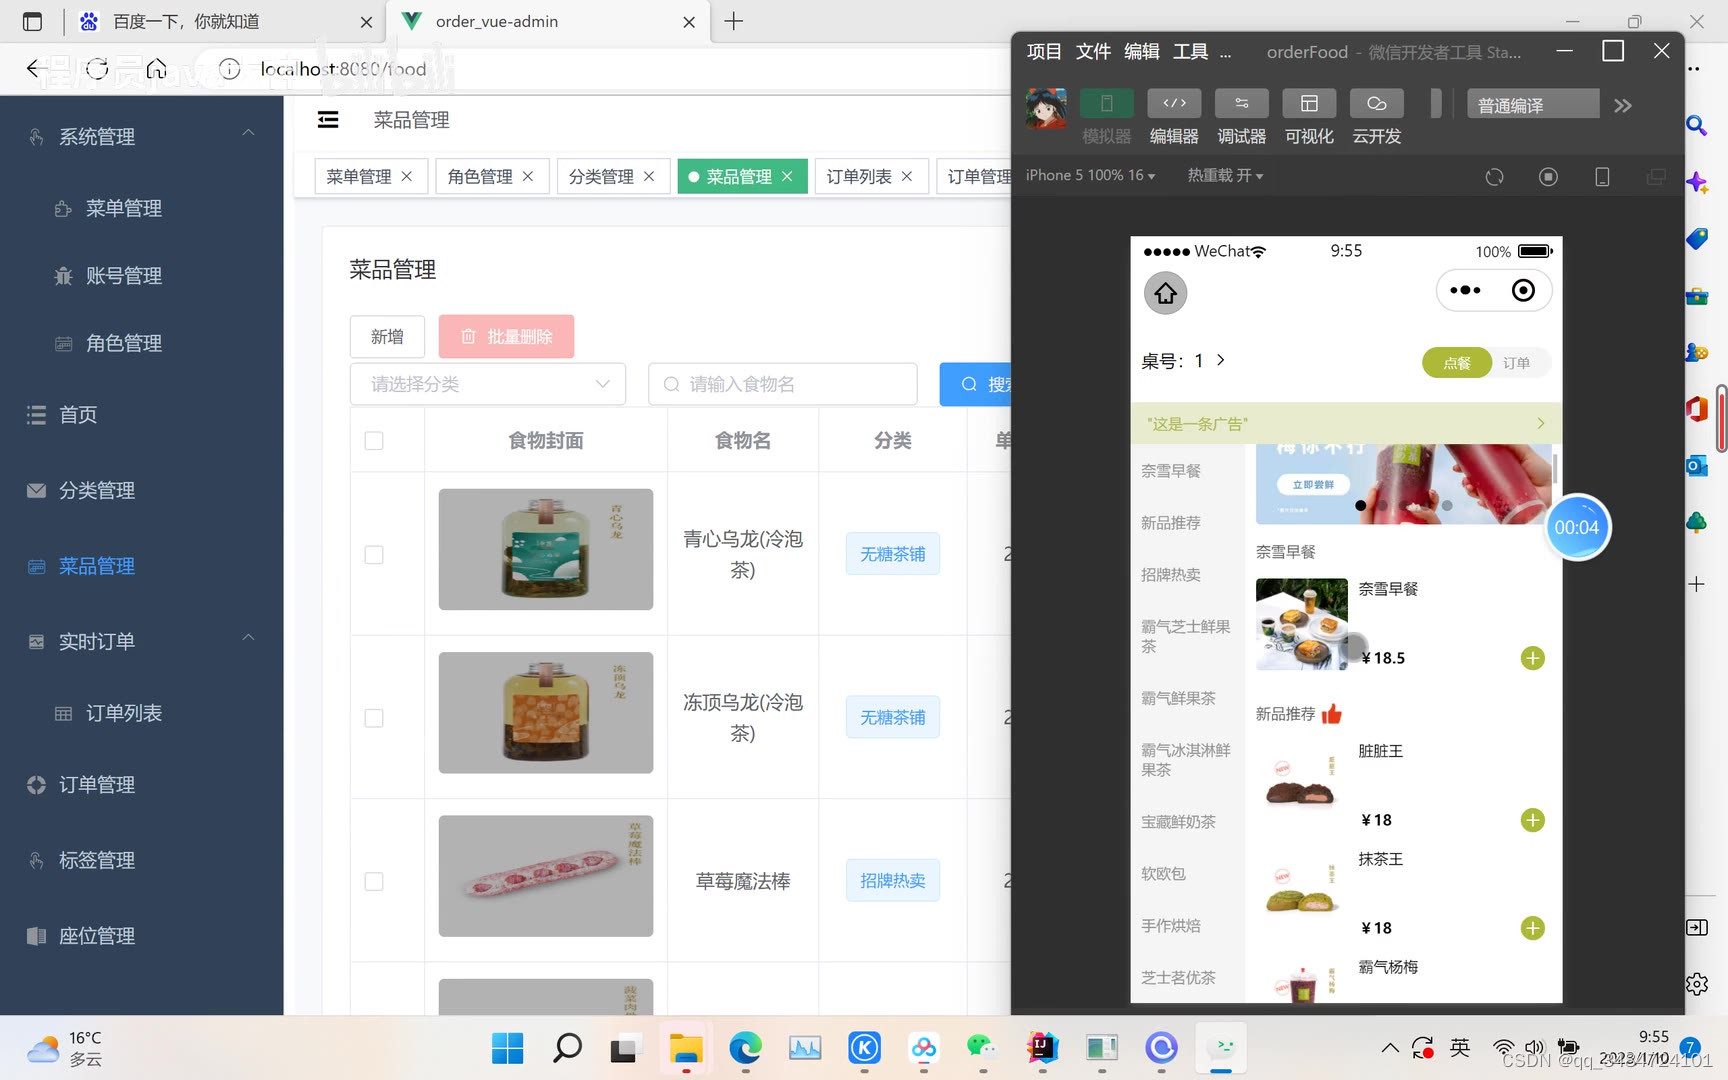
Task: Expand more DevTools toolbar items
Action: 1623,105
